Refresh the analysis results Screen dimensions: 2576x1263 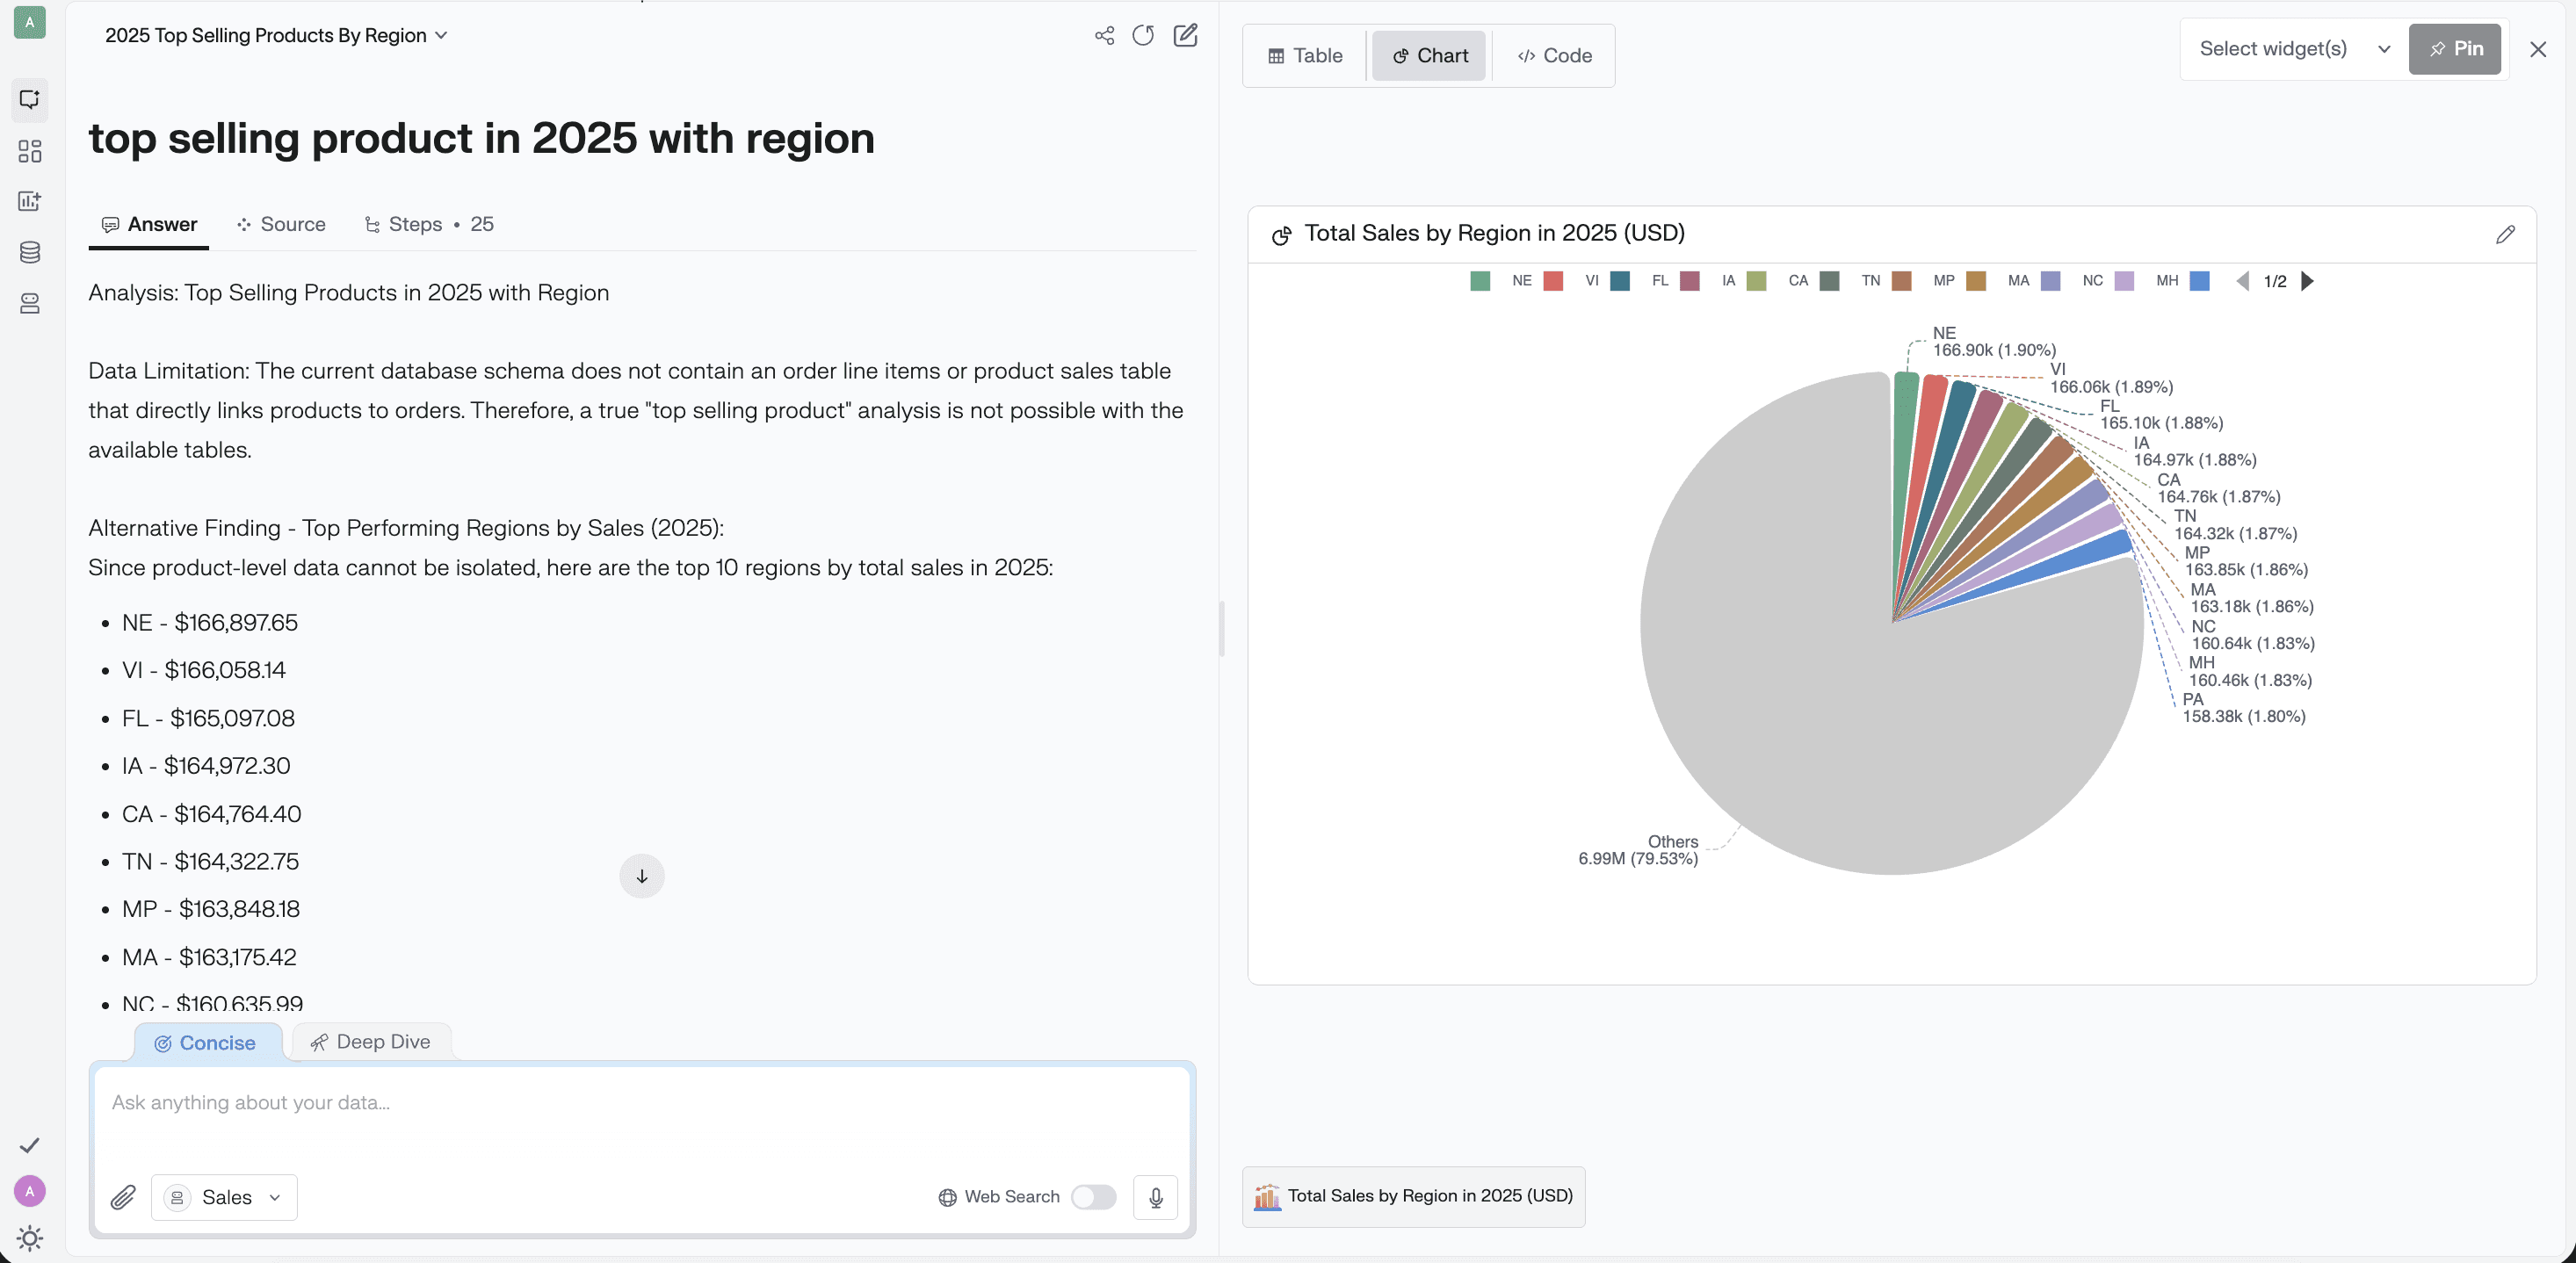tap(1144, 35)
